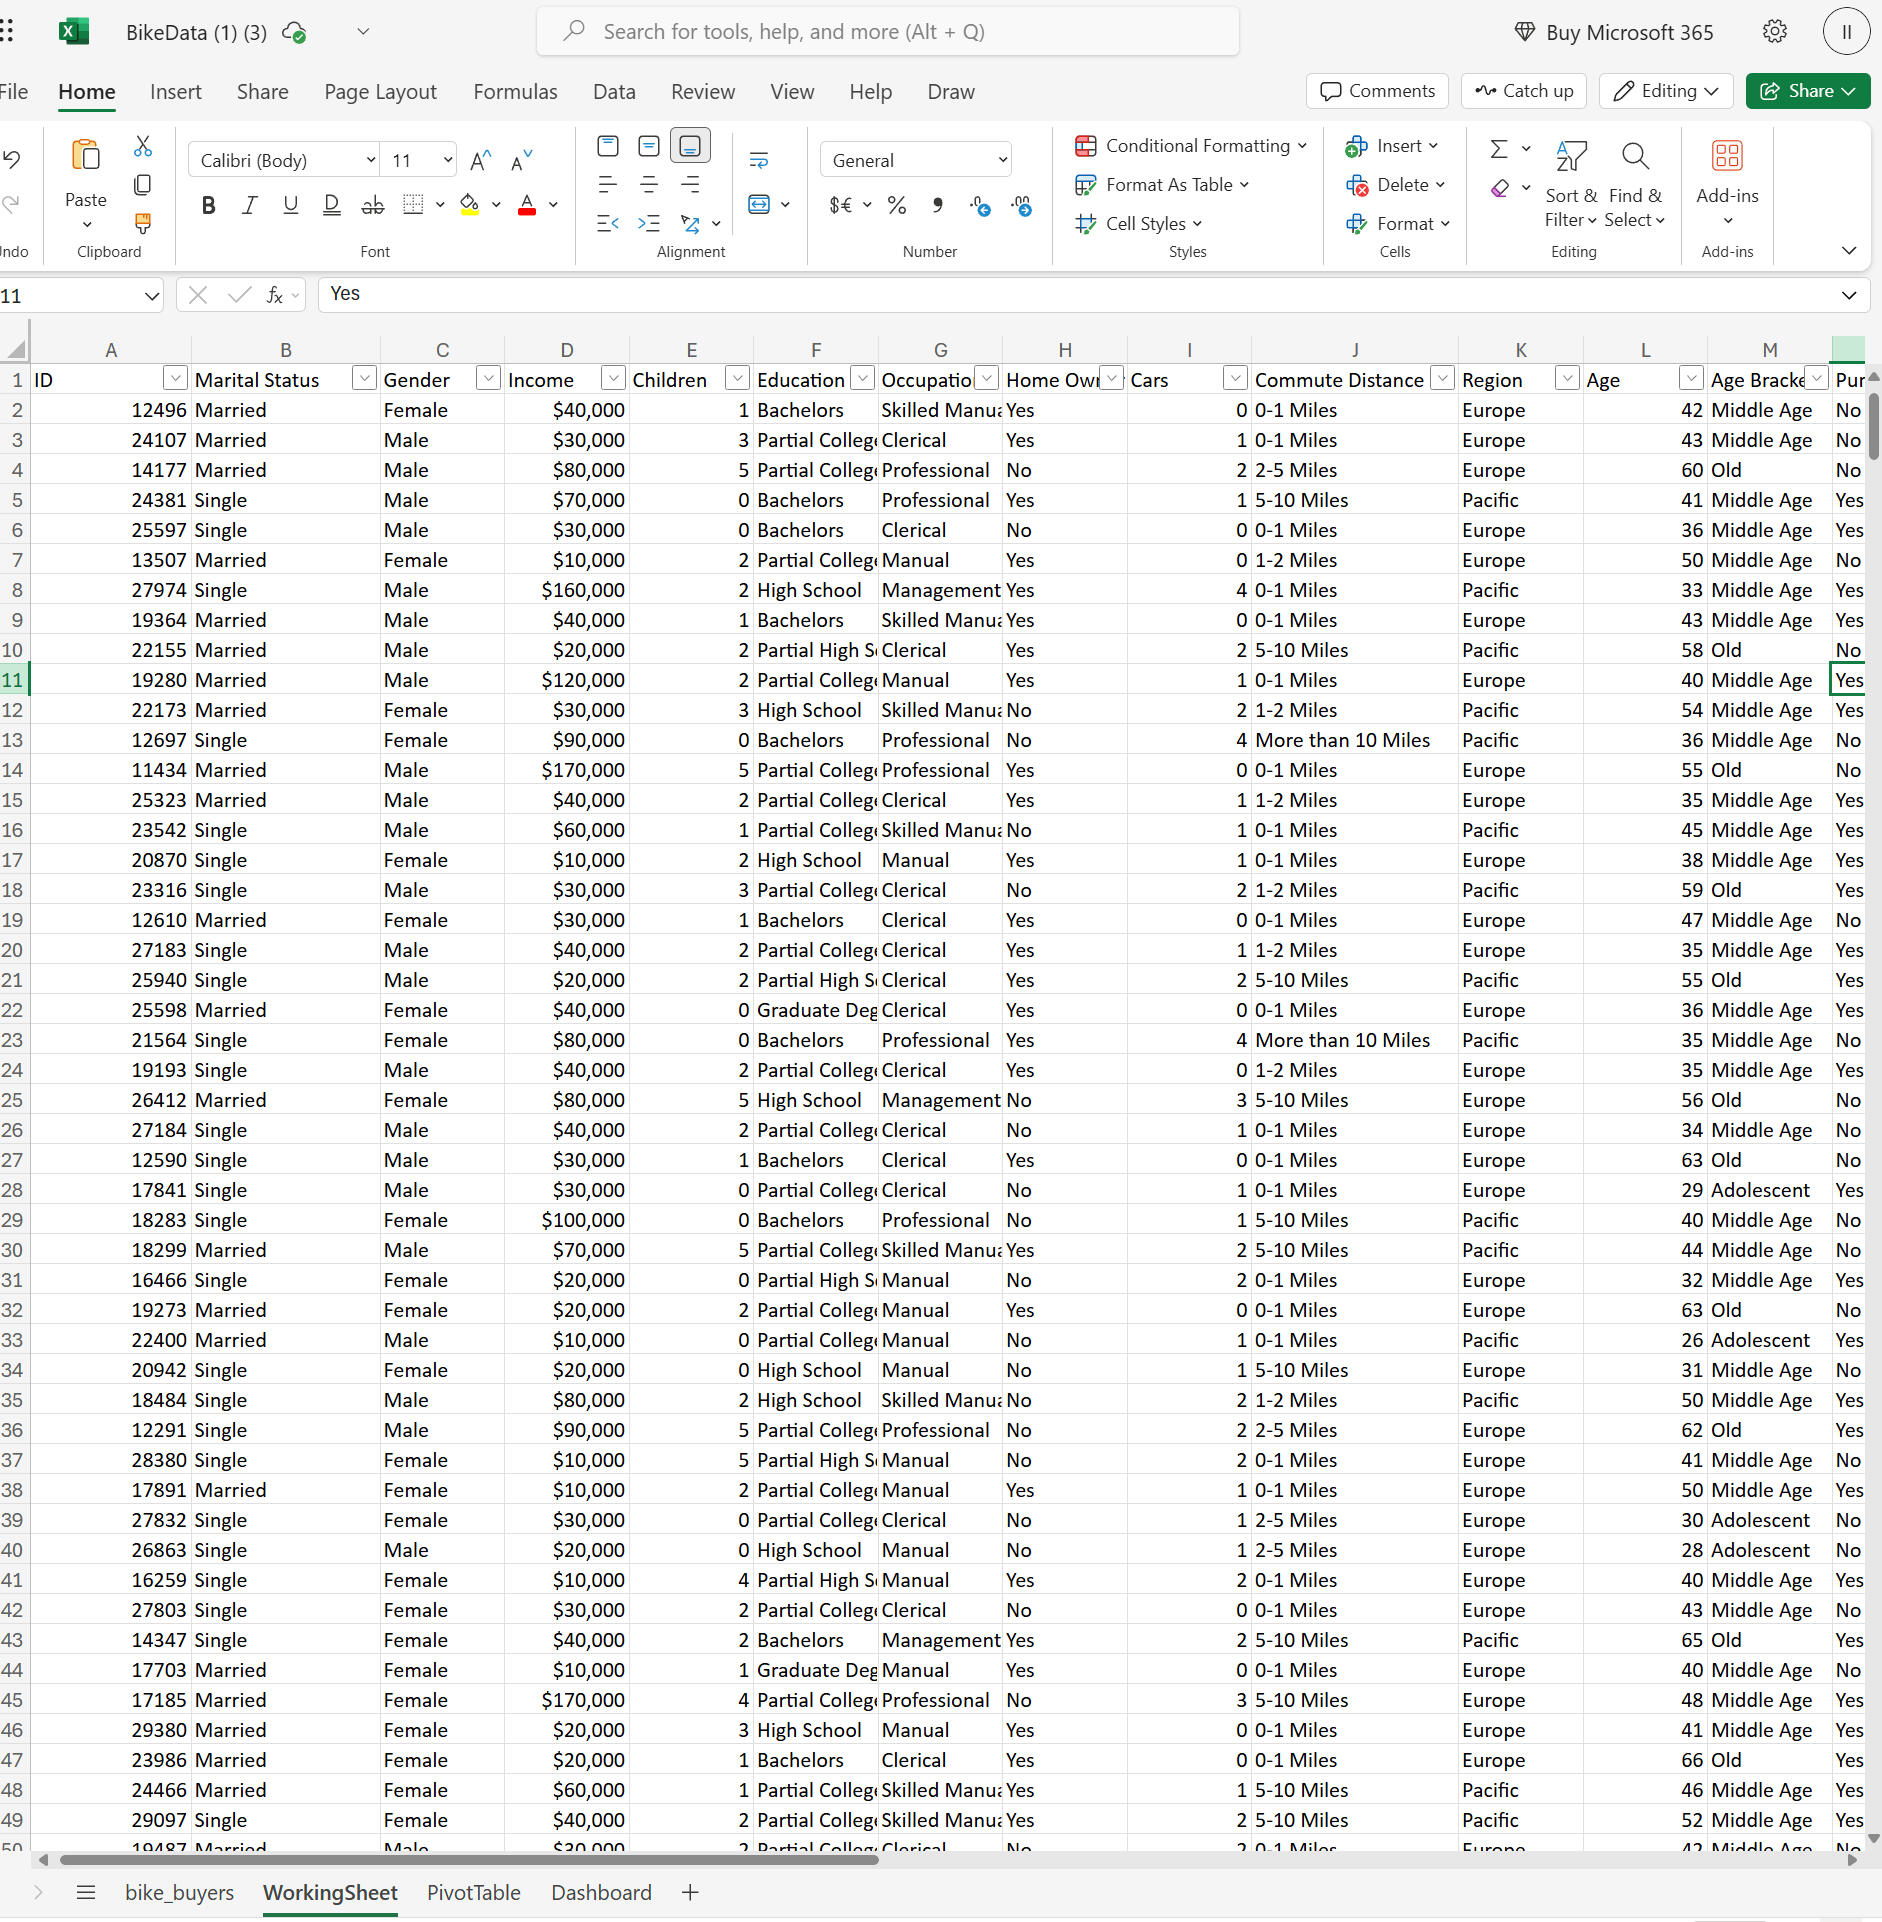The width and height of the screenshot is (1882, 1922).
Task: Toggle Italic formatting
Action: [x=249, y=205]
